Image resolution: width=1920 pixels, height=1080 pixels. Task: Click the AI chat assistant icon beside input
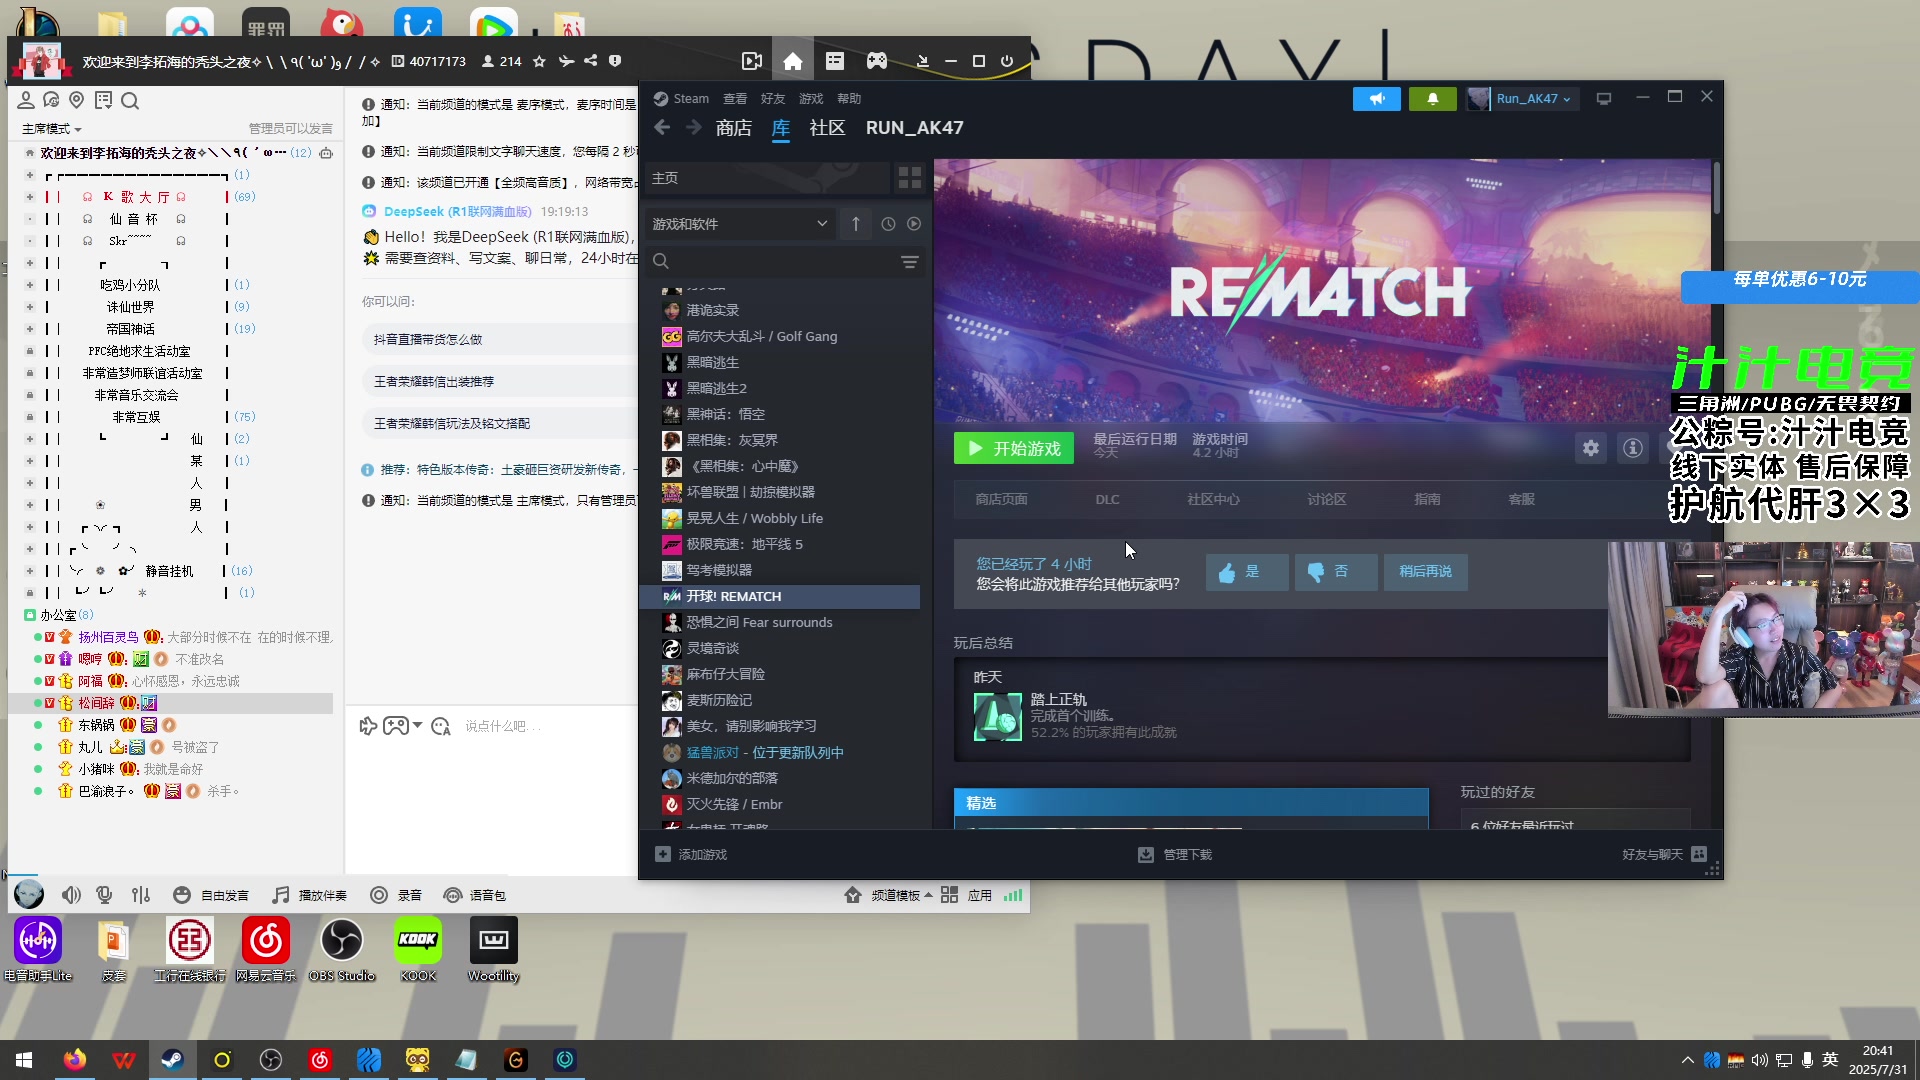coord(441,726)
